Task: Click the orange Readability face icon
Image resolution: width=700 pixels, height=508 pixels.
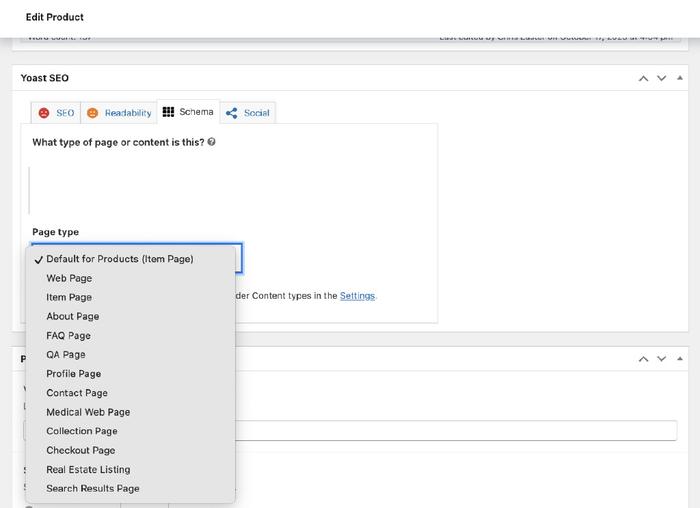Action: pyautogui.click(x=92, y=113)
